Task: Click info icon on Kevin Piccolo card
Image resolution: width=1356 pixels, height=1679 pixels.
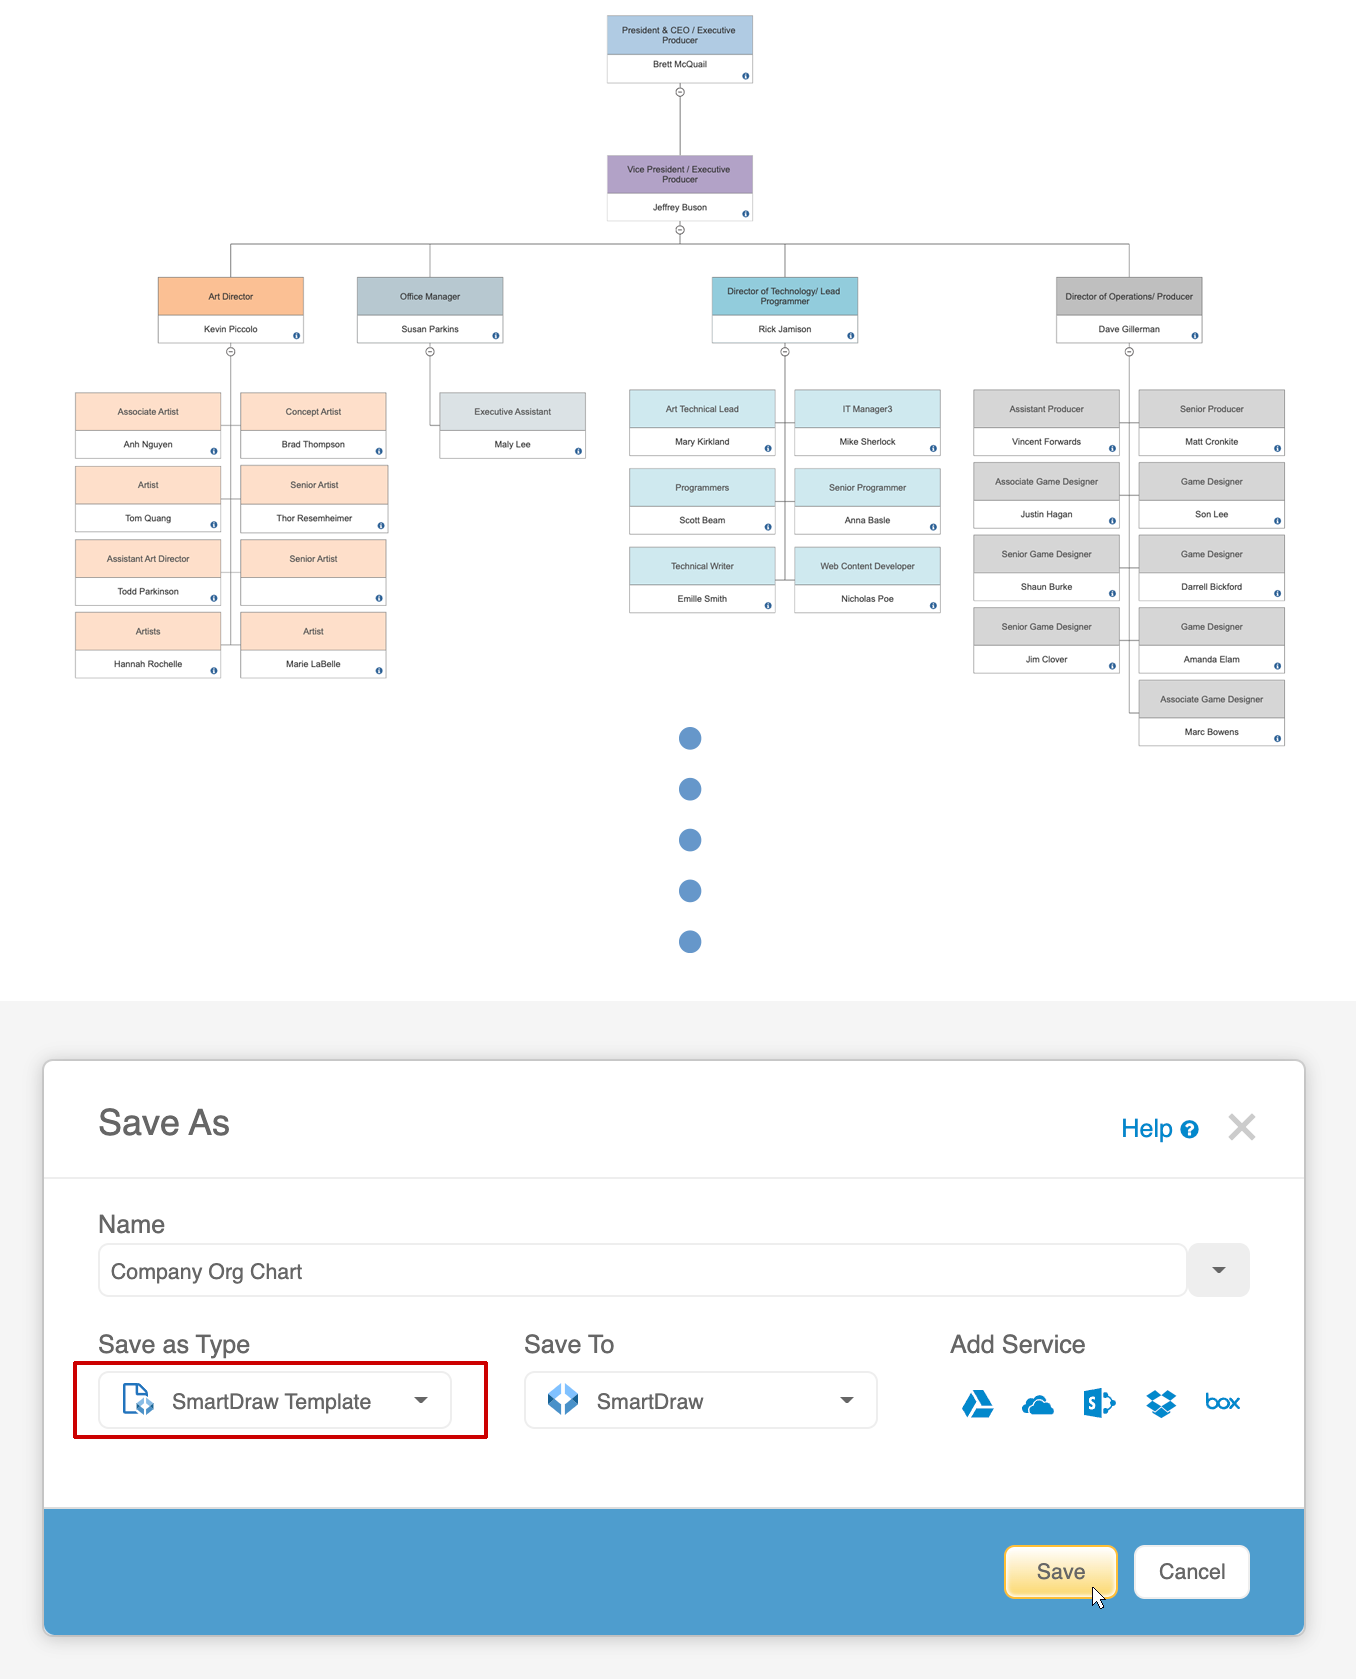Action: [296, 336]
